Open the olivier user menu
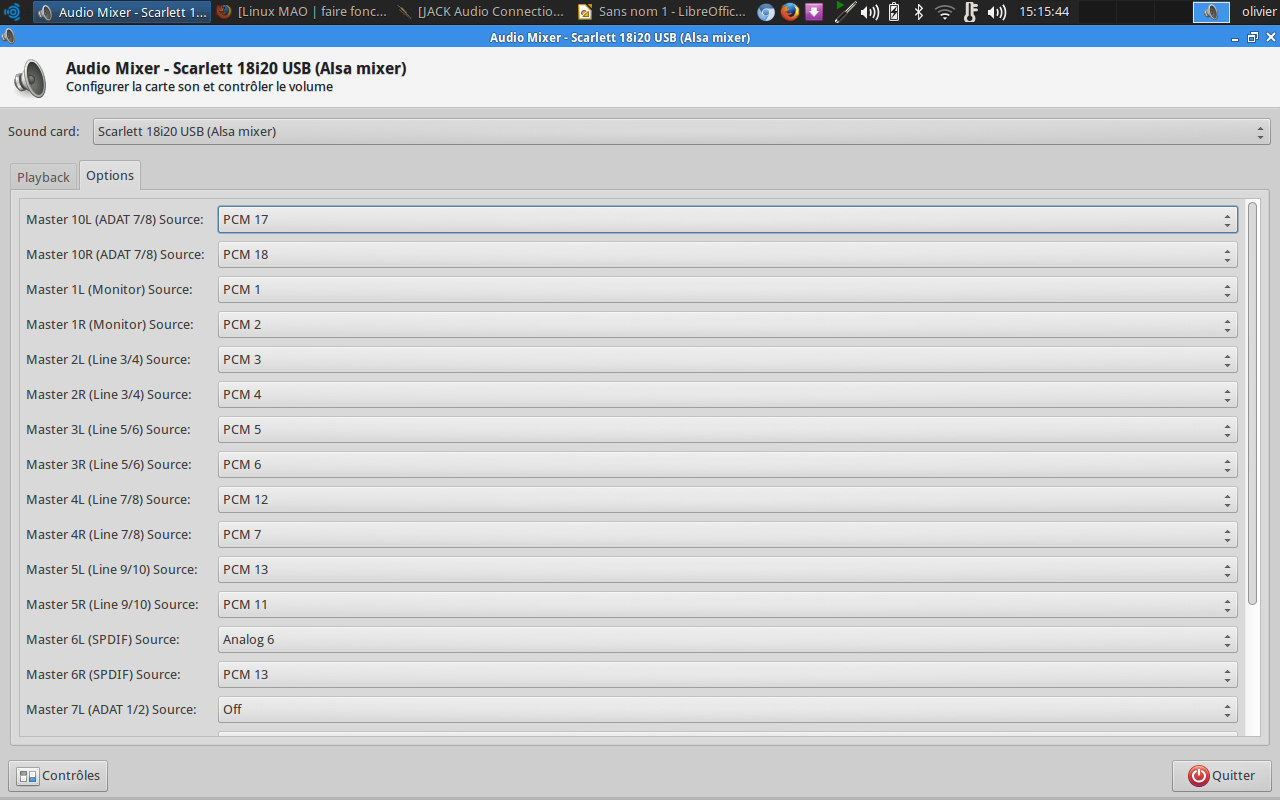Screen dimensions: 1280x800 [x=1258, y=12]
